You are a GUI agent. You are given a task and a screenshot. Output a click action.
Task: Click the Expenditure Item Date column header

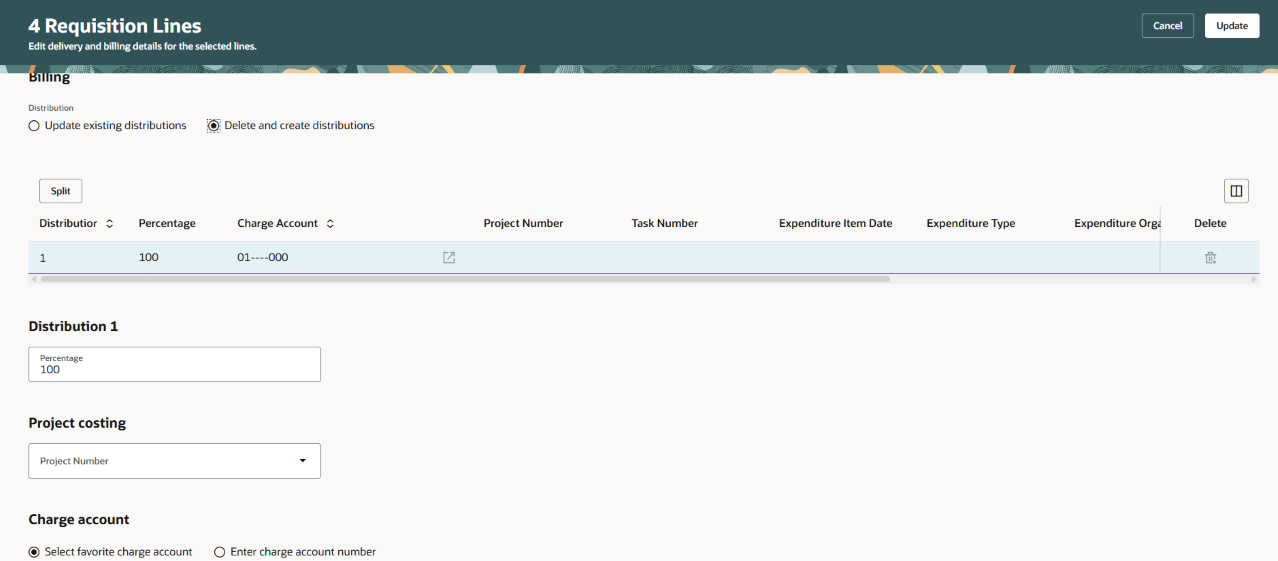coord(835,224)
